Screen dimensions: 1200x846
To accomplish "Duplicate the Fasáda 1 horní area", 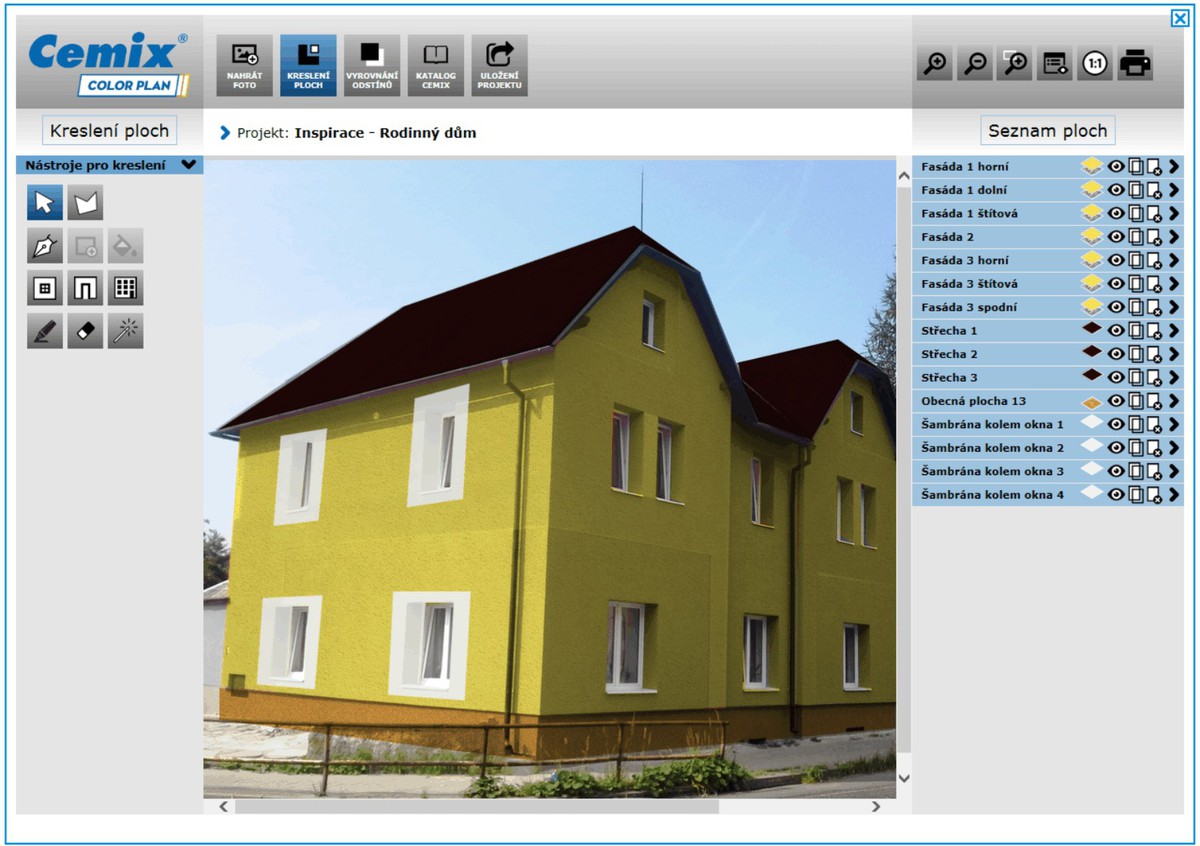I will pos(1135,166).
